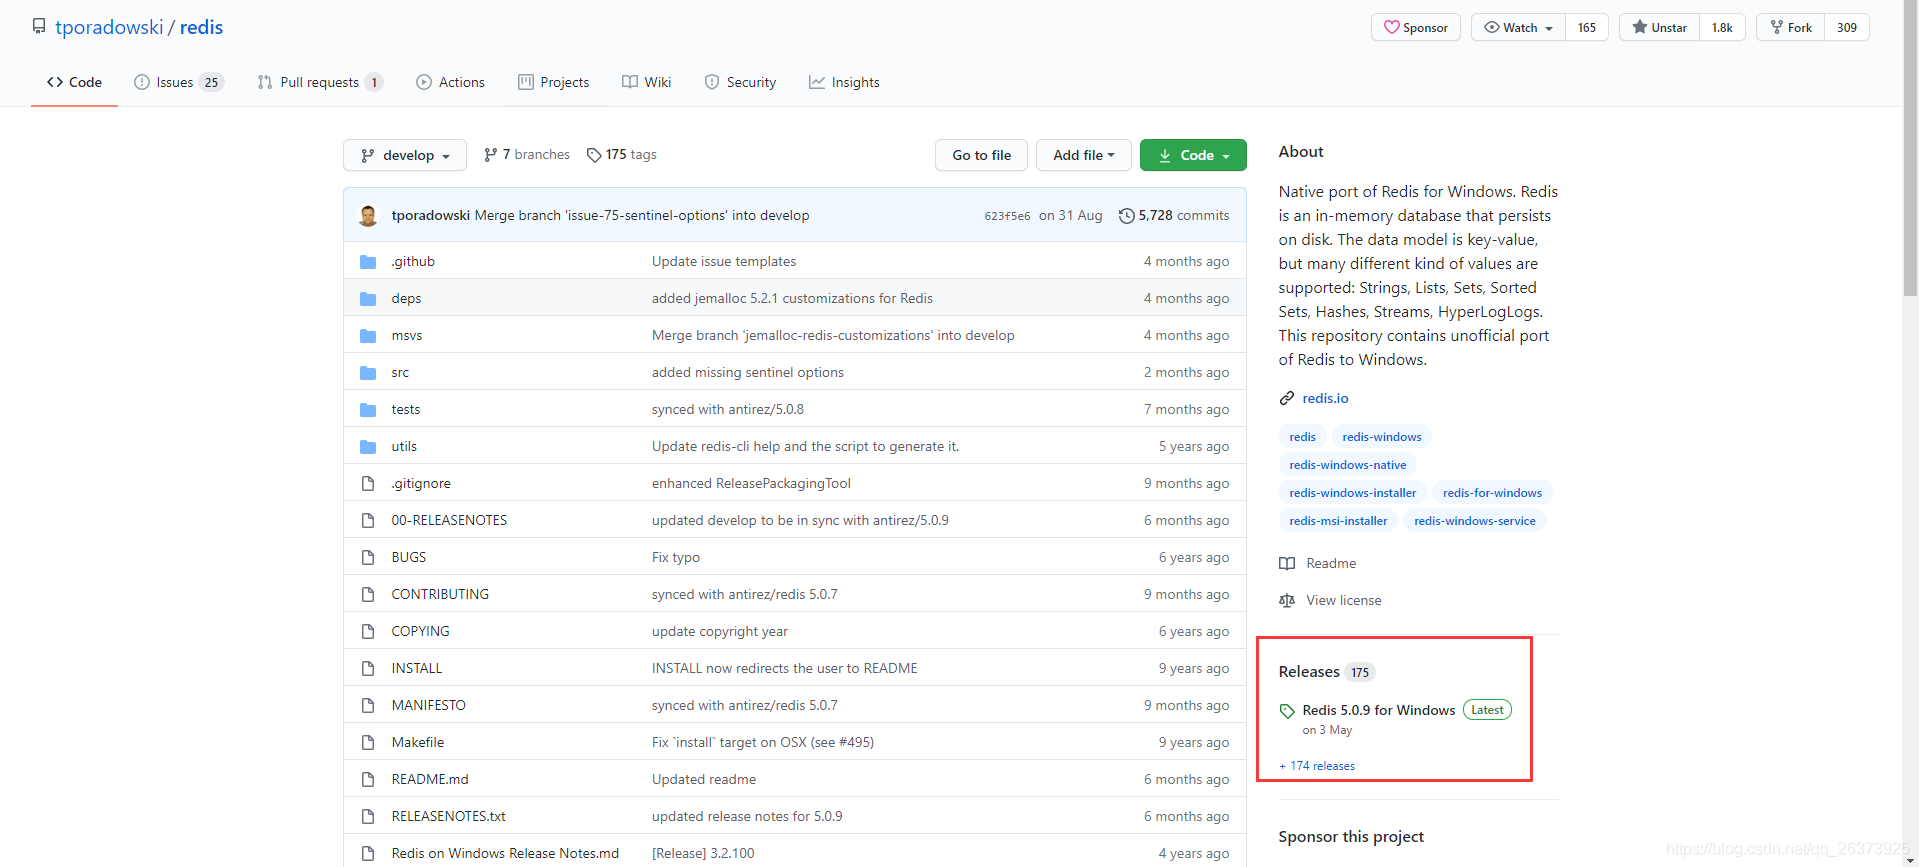
Task: Click the page vertical scrollbar thumb
Action: click(1910, 150)
